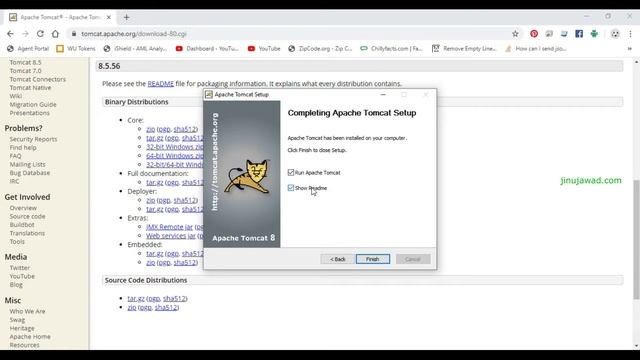This screenshot has width=640, height=360.
Task: Open the Remove Empty Line bookmark
Action: (464, 49)
